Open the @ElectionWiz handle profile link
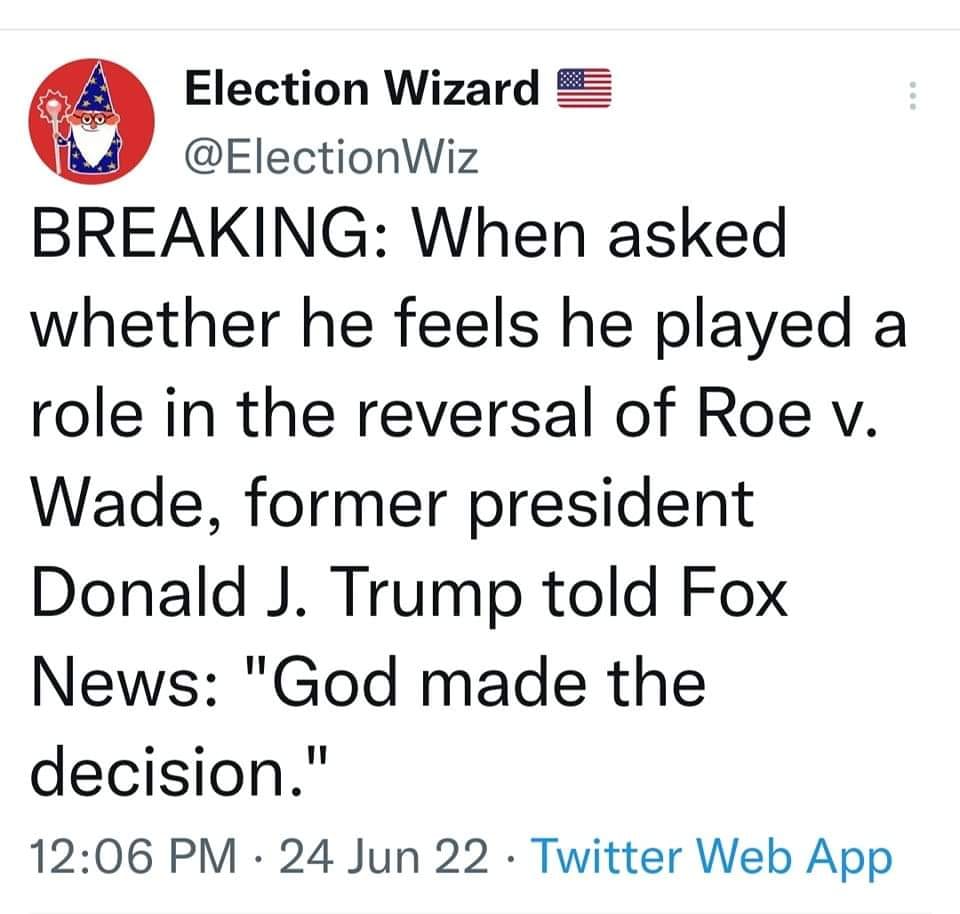 coord(332,156)
